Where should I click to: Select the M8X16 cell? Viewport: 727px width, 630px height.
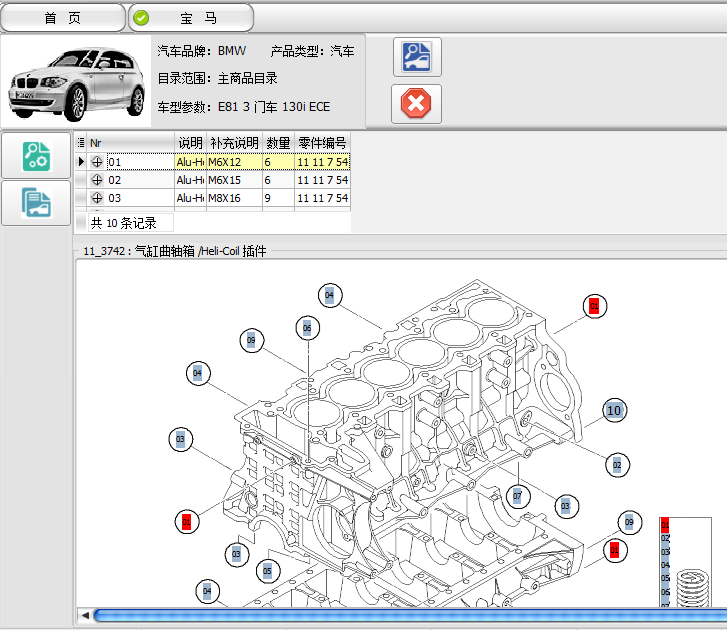234,198
